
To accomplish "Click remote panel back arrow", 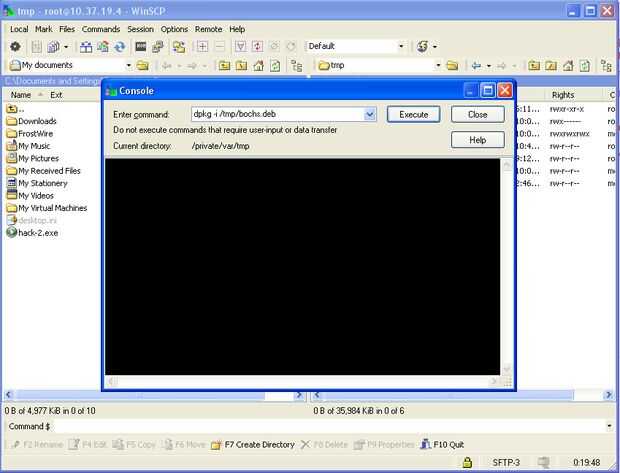I will [476, 66].
